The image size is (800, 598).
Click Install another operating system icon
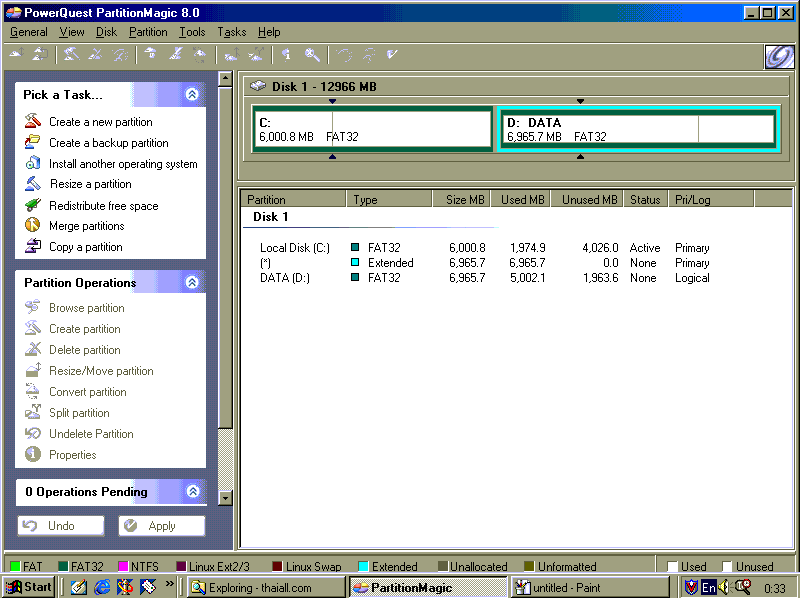32,164
